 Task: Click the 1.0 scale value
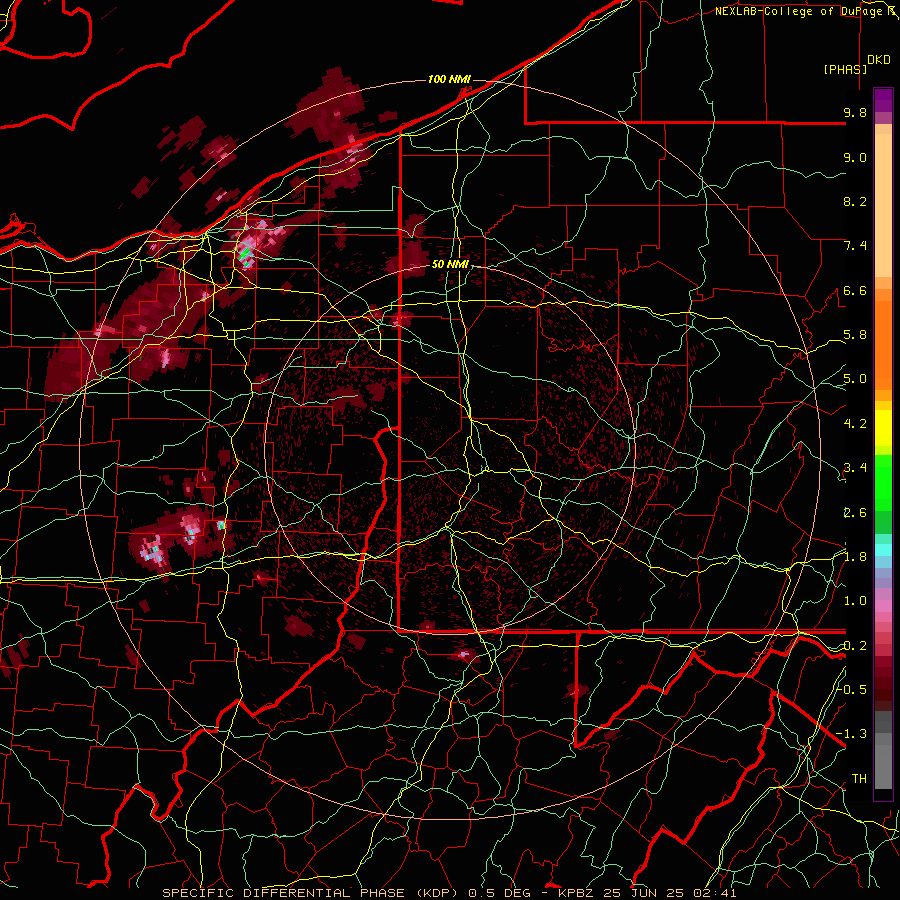click(x=855, y=601)
